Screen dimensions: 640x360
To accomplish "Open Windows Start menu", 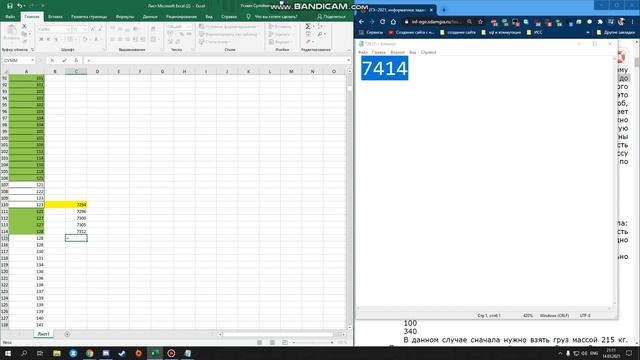I will pos(8,353).
